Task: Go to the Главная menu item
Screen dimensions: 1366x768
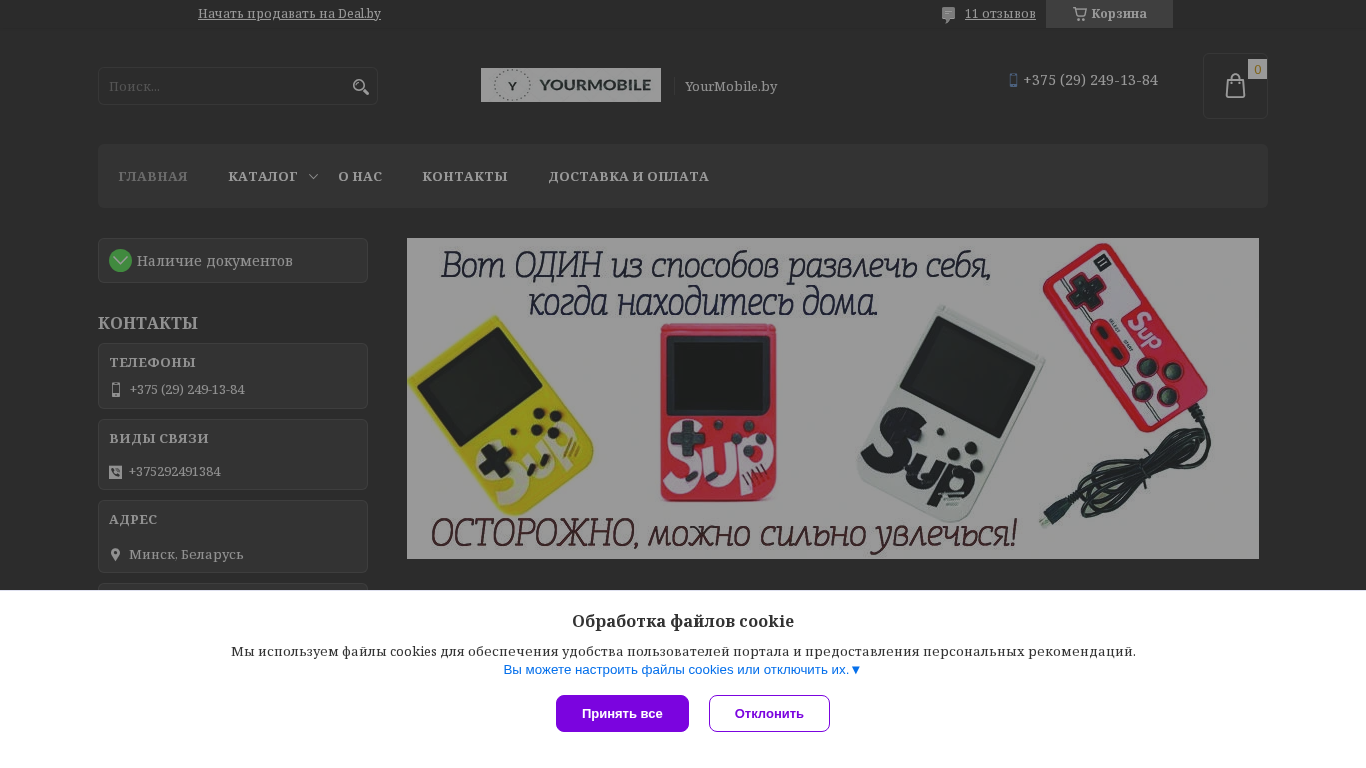Action: pos(153,177)
